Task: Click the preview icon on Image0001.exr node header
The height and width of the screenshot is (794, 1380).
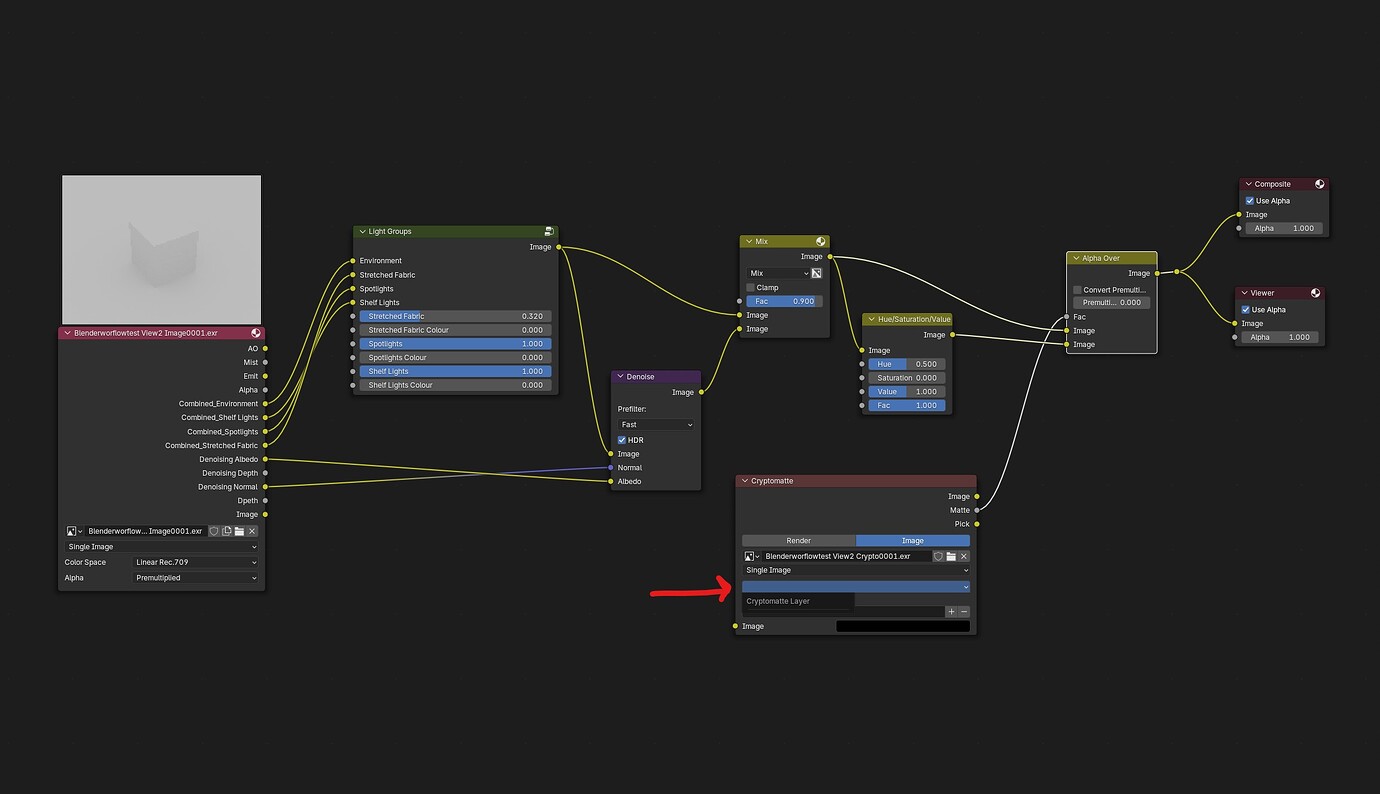Action: point(256,333)
